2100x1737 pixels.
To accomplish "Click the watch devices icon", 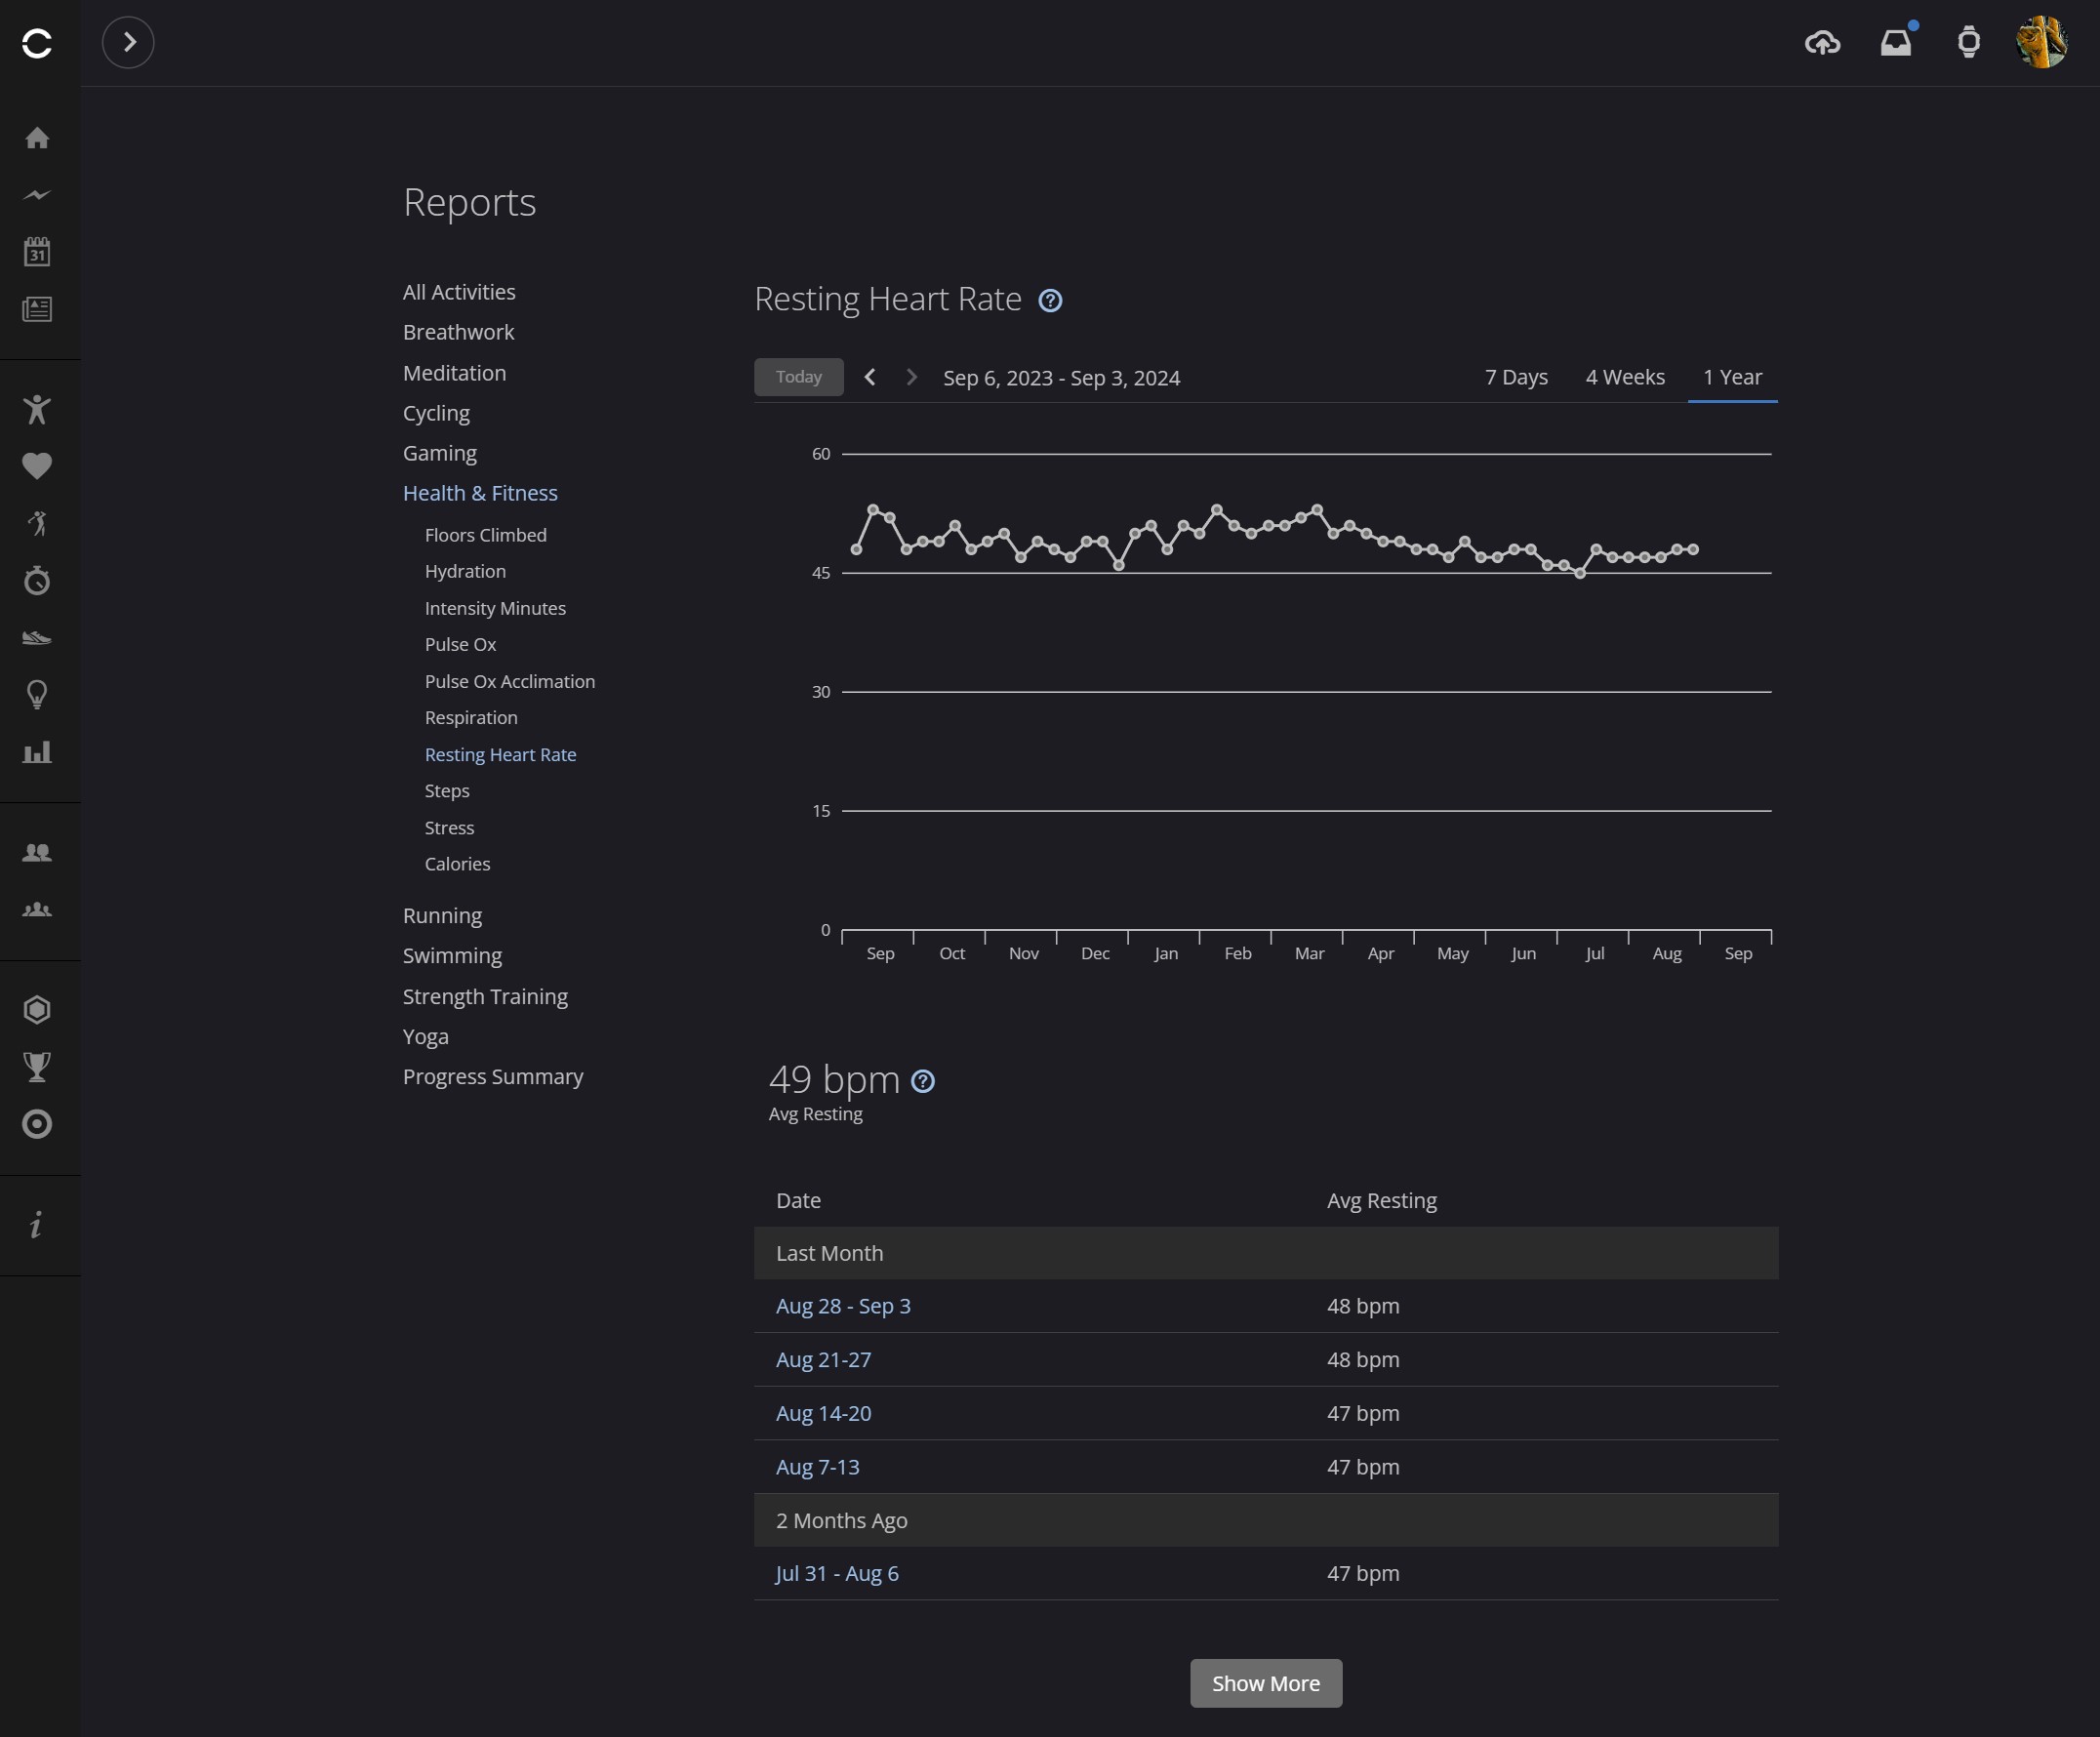I will click(x=1968, y=42).
